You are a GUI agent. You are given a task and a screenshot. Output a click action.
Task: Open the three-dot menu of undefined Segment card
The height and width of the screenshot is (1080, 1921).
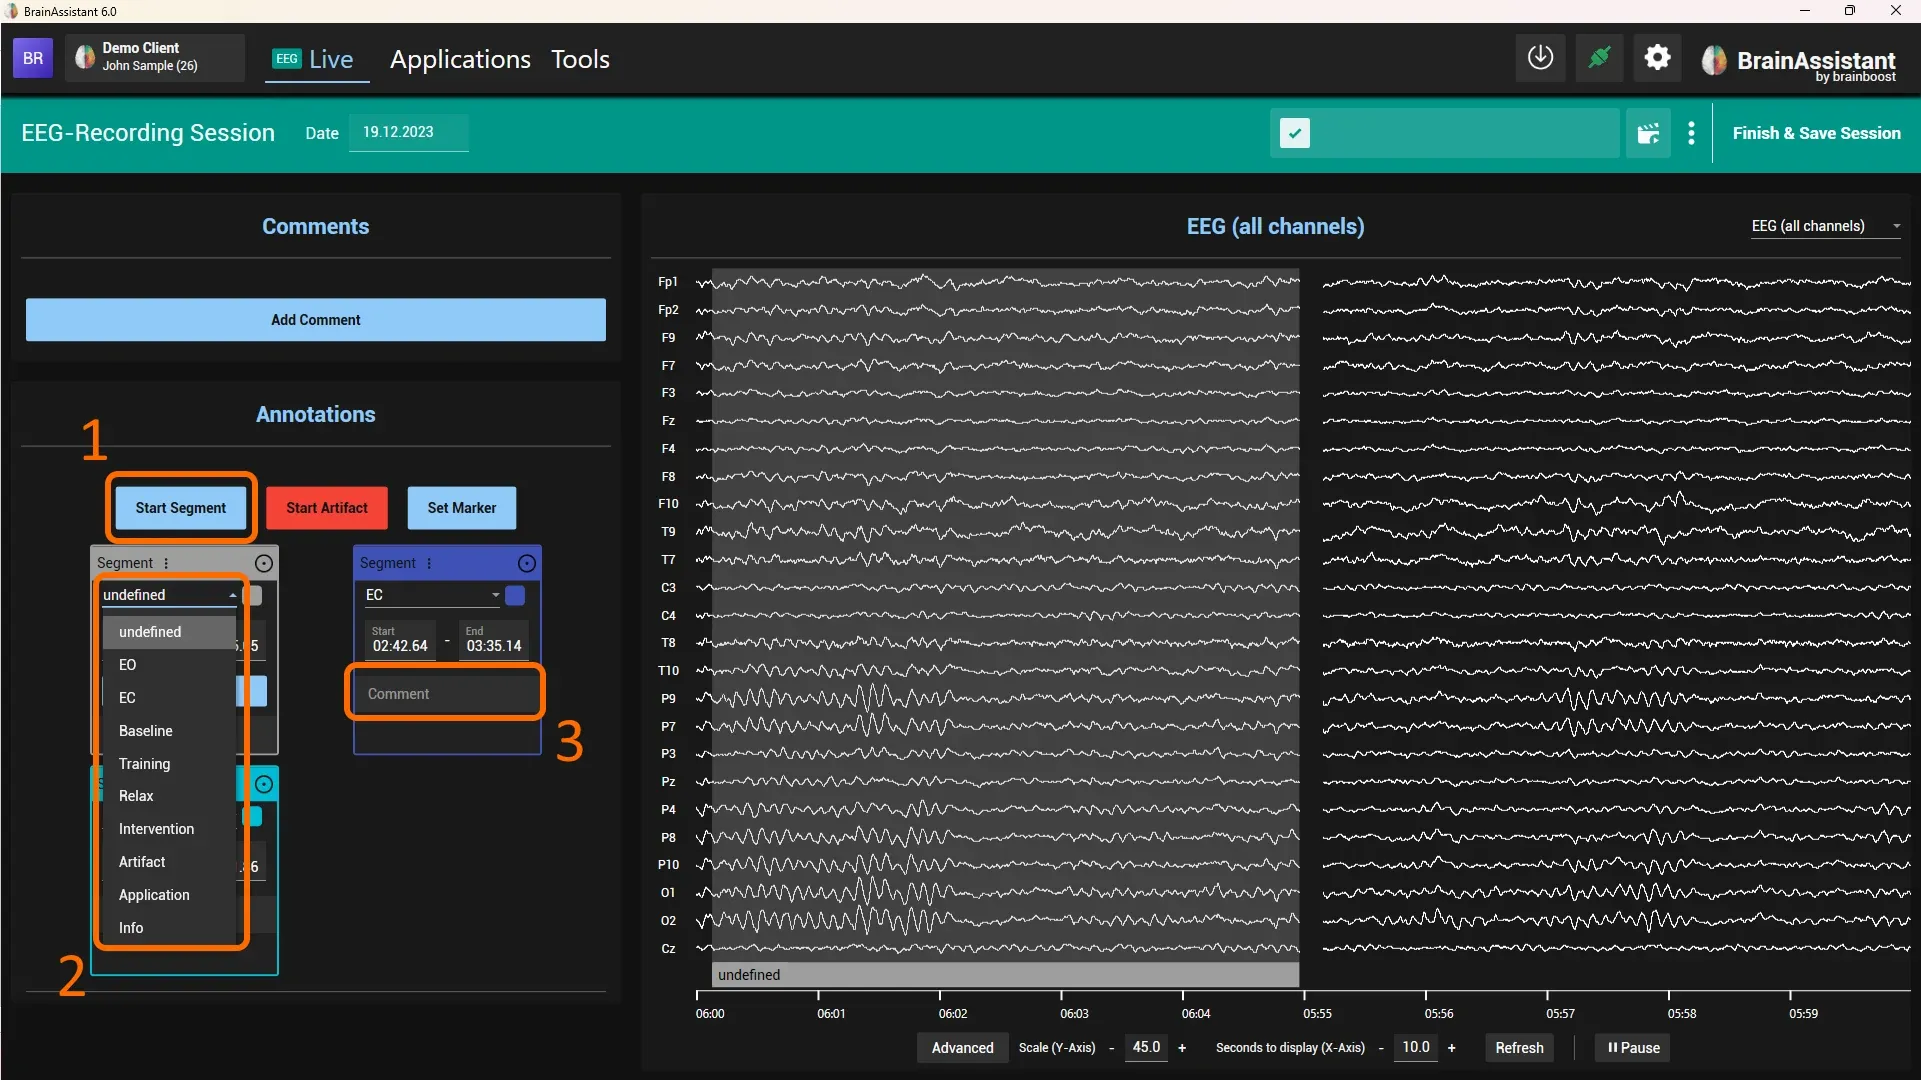click(x=166, y=563)
